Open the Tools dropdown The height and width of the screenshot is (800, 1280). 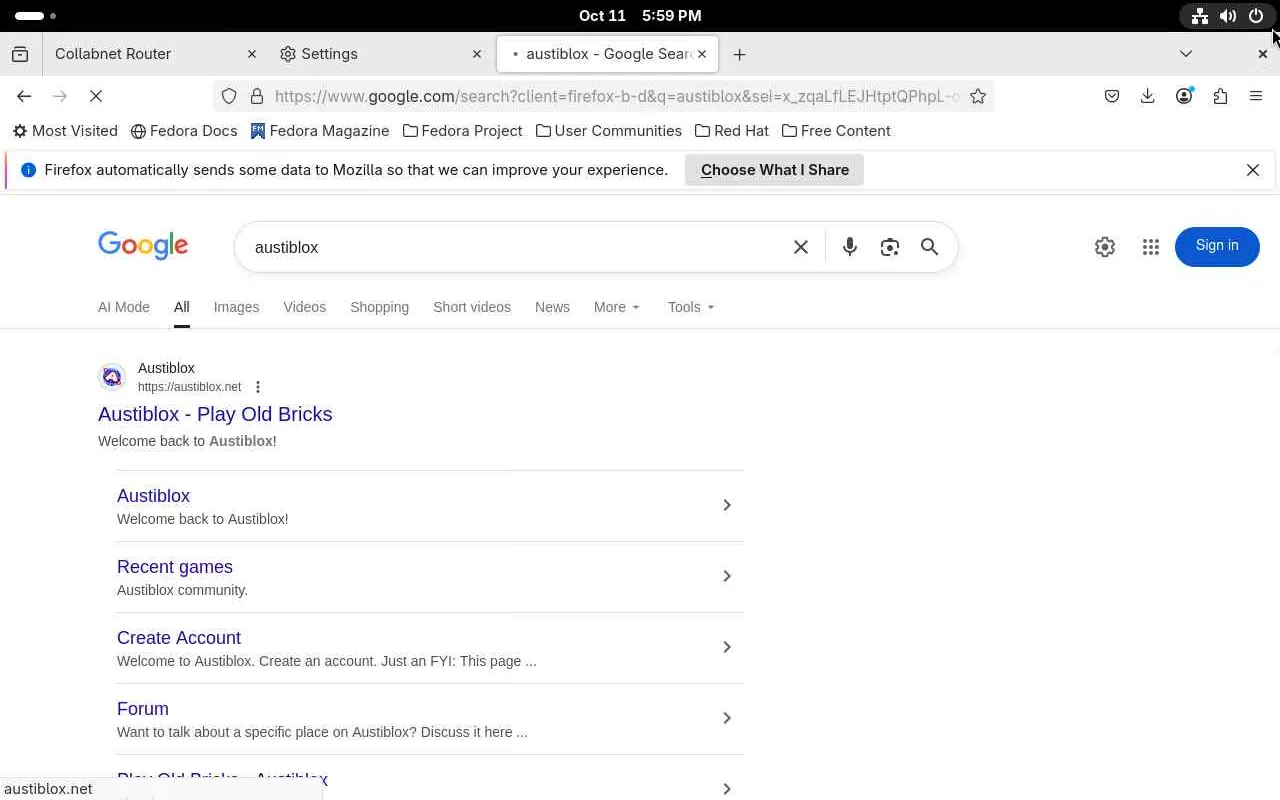click(691, 307)
